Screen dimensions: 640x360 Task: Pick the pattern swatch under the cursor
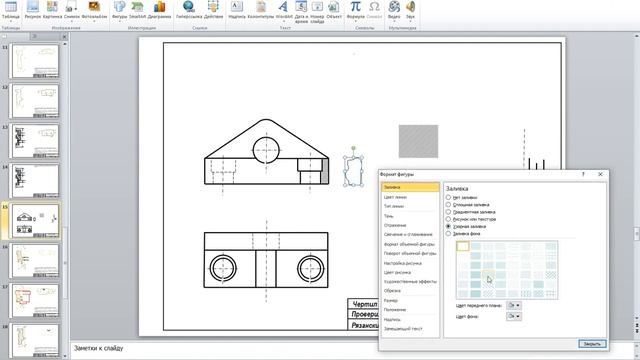click(488, 275)
